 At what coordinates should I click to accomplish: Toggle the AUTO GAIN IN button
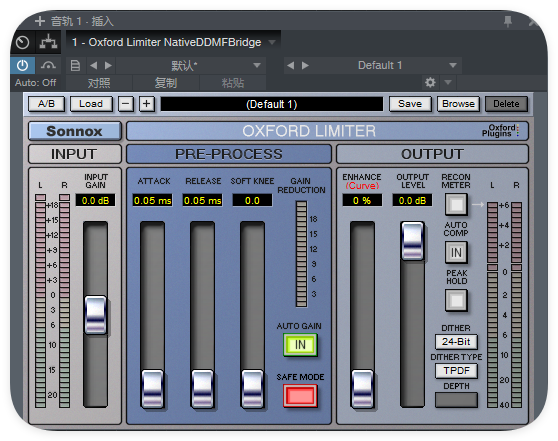[x=300, y=345]
